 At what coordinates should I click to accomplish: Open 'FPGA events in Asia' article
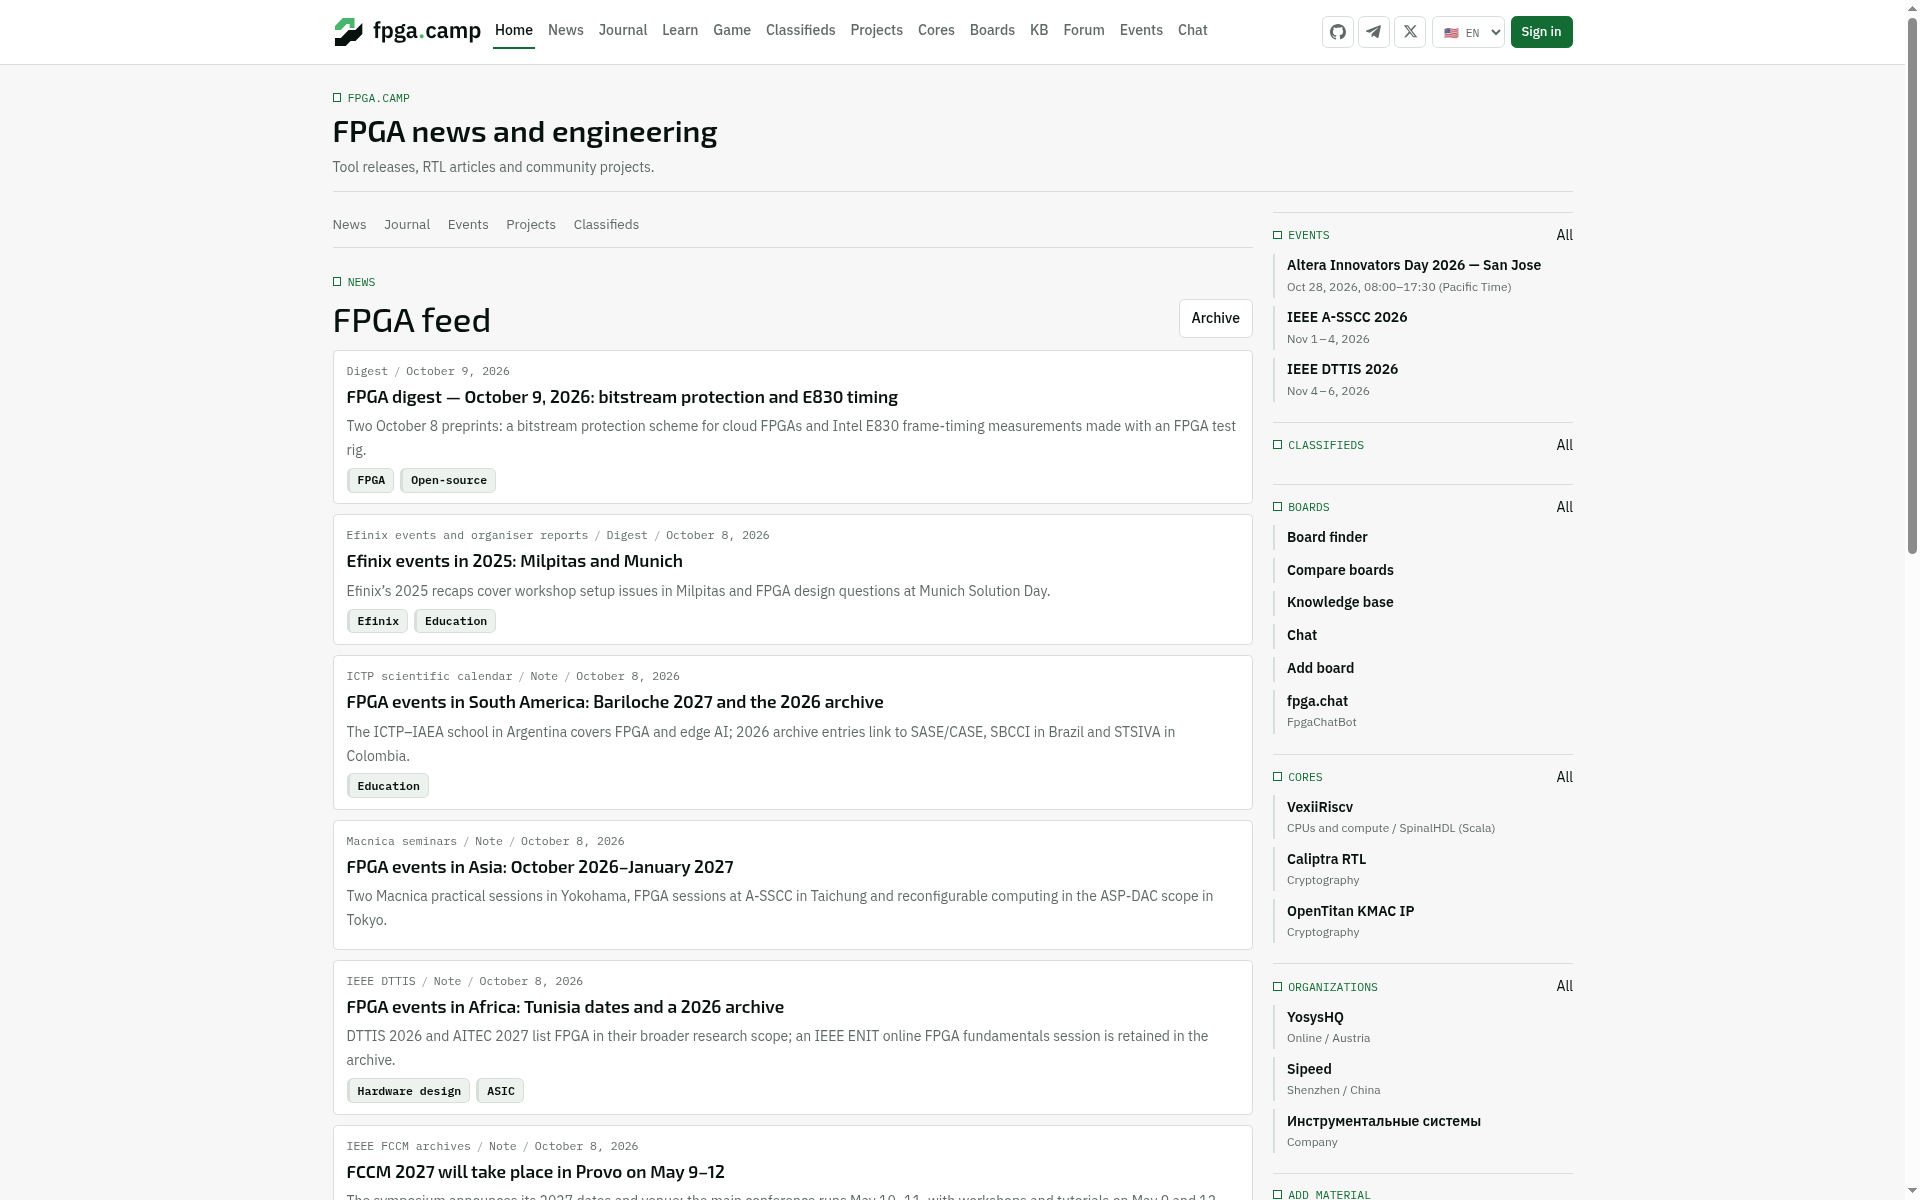coord(540,867)
